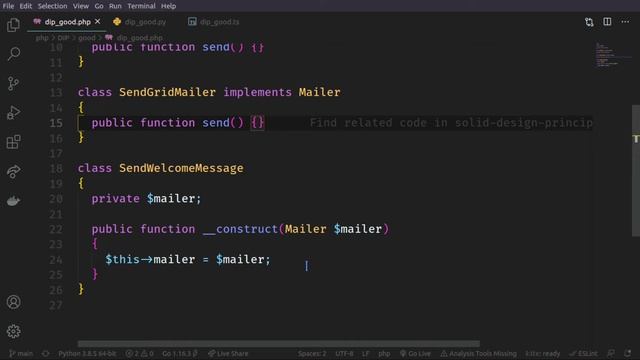Click line number 27 in the gutter
This screenshot has width=640, height=360.
point(56,305)
